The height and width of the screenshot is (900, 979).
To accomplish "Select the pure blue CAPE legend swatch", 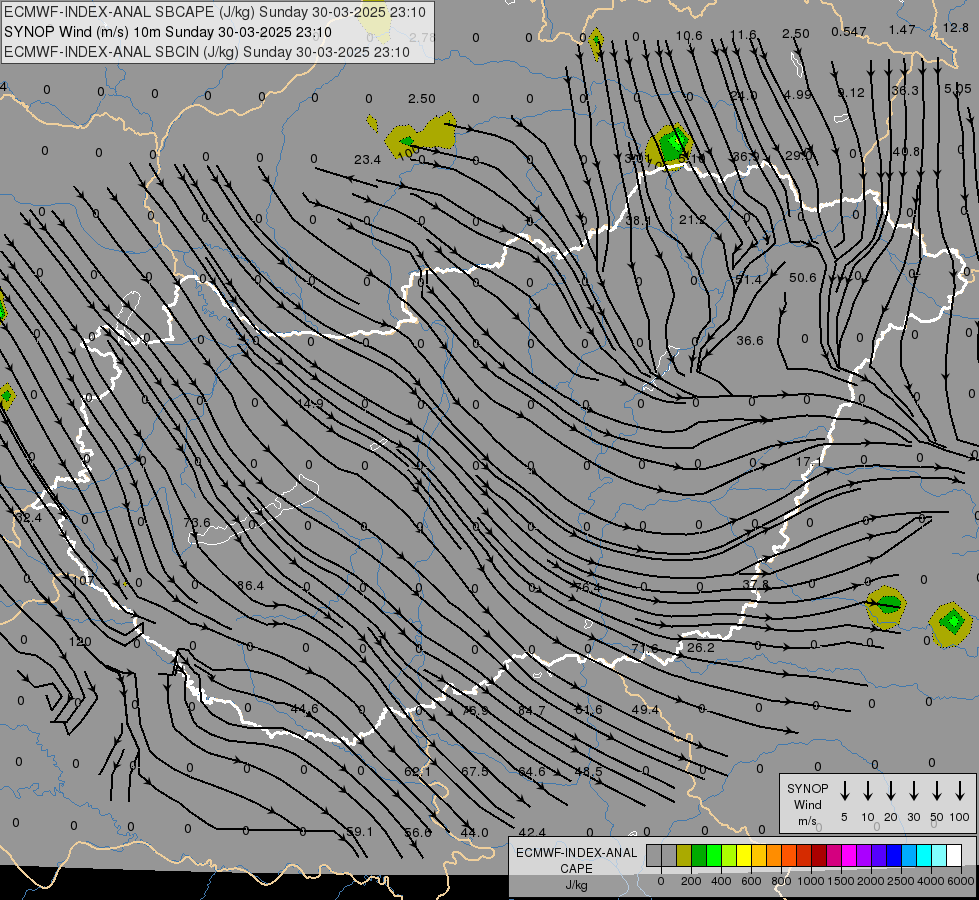I will (x=894, y=856).
